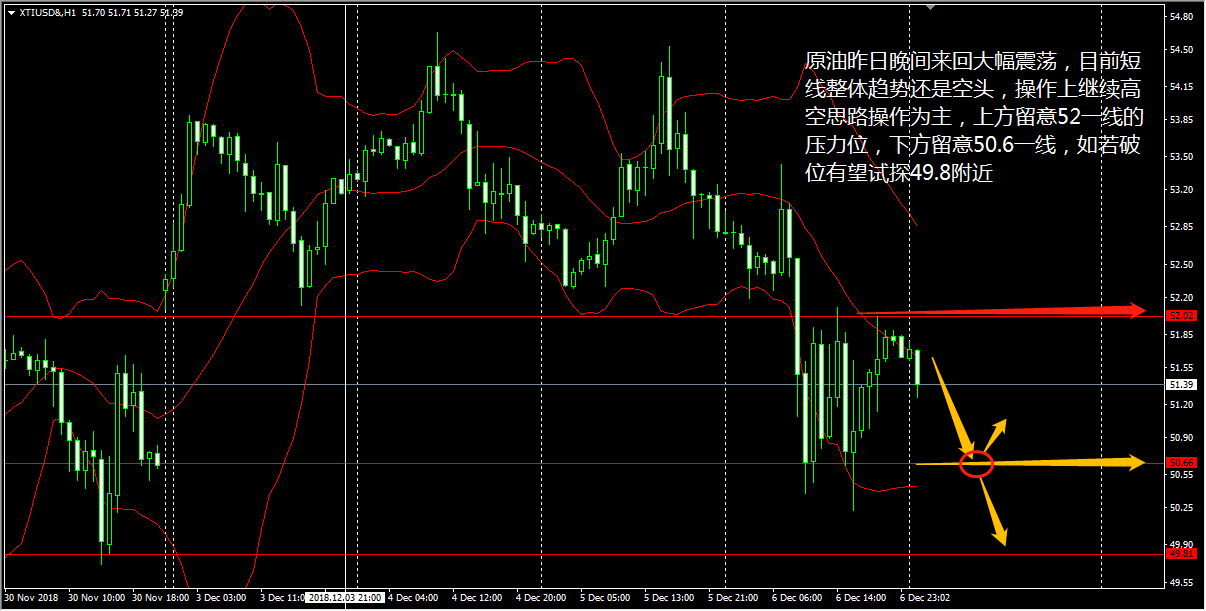Click the 54.50 price axis label
Viewport: 1206px width, 611px height.
point(1183,50)
